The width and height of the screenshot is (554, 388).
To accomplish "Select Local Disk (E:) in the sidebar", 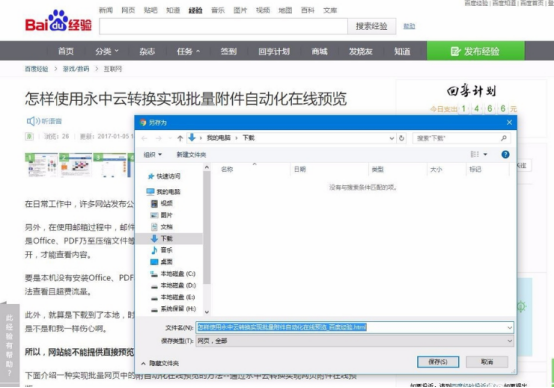I will click(x=173, y=297).
